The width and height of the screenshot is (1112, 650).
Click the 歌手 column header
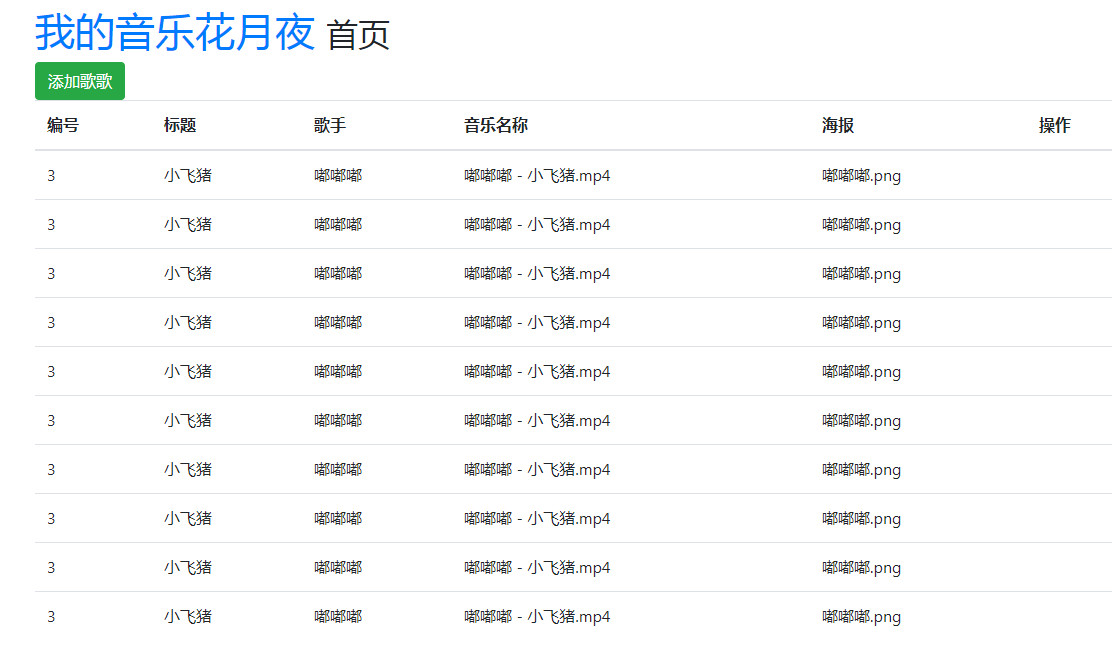pos(326,125)
